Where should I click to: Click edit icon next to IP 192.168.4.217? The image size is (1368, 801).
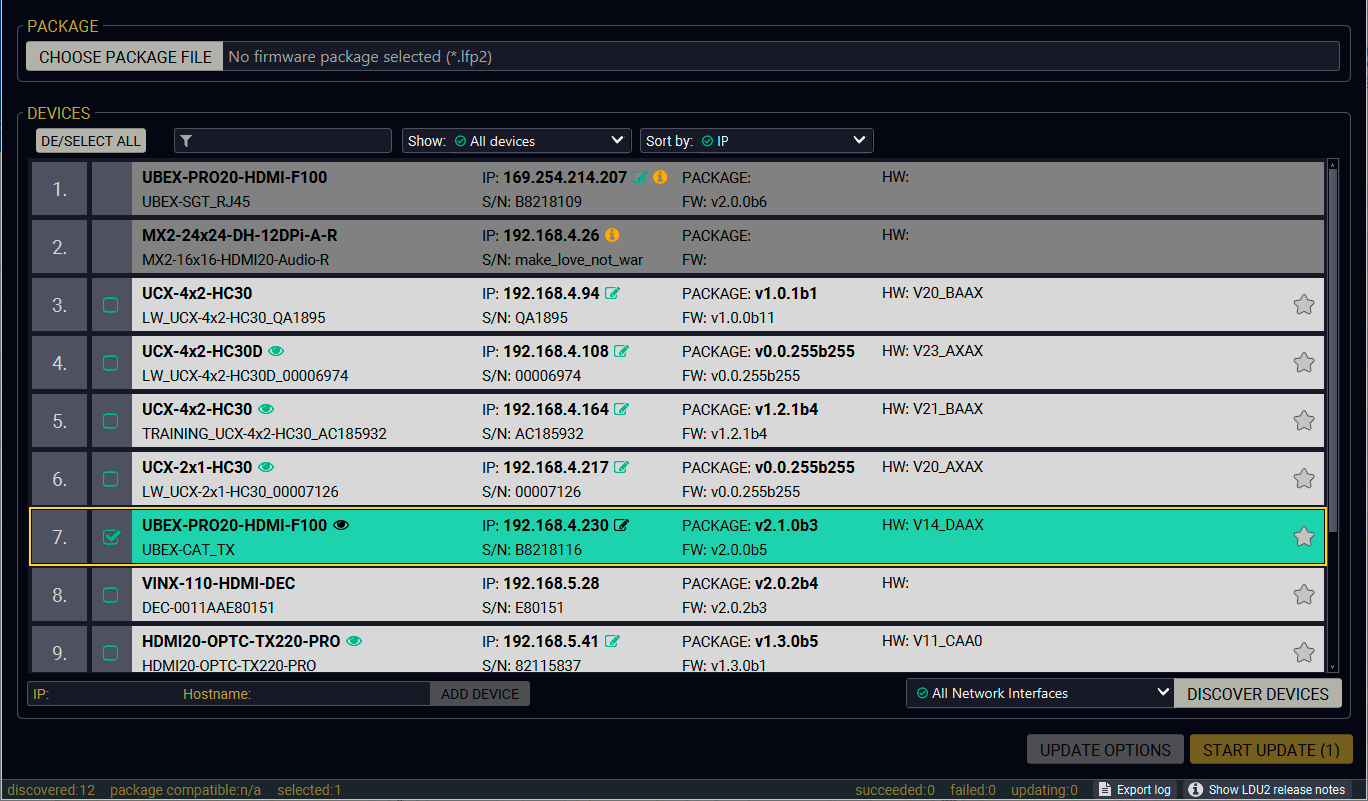(621, 467)
